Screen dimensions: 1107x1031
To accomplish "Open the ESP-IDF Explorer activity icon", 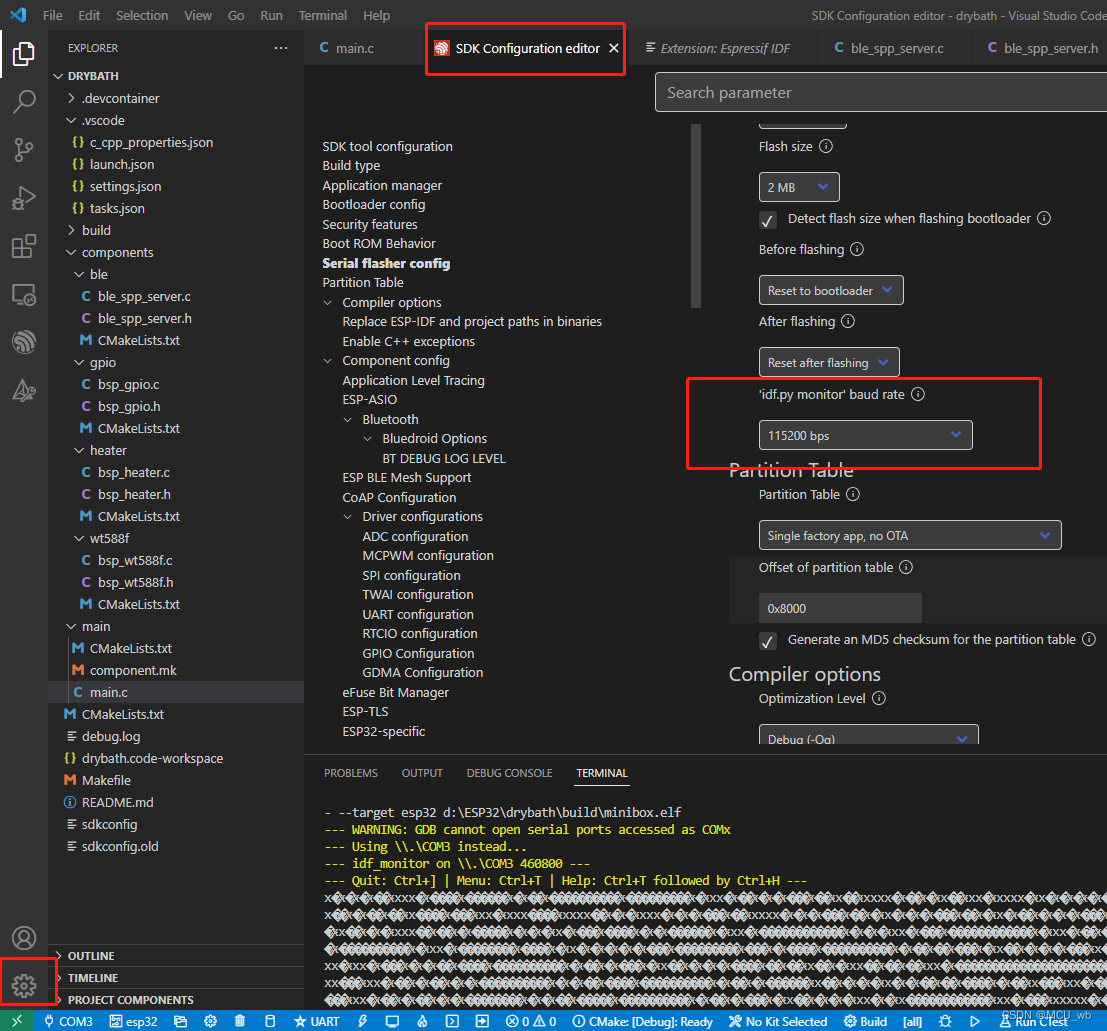I will [24, 342].
